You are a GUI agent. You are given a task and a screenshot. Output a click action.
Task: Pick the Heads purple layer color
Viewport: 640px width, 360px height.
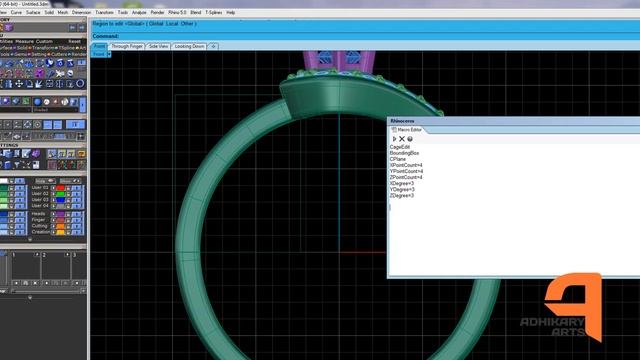(x=60, y=214)
